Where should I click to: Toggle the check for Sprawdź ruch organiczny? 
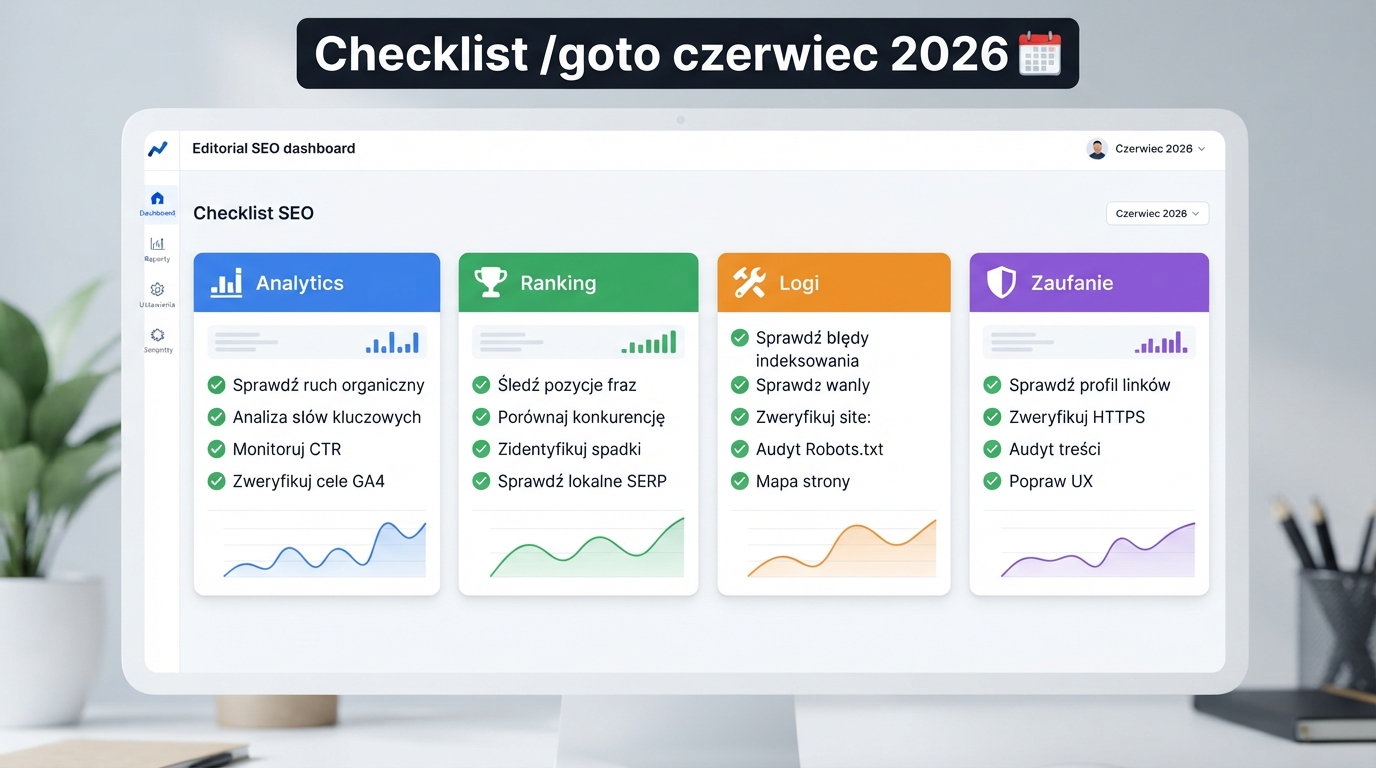pyautogui.click(x=216, y=385)
